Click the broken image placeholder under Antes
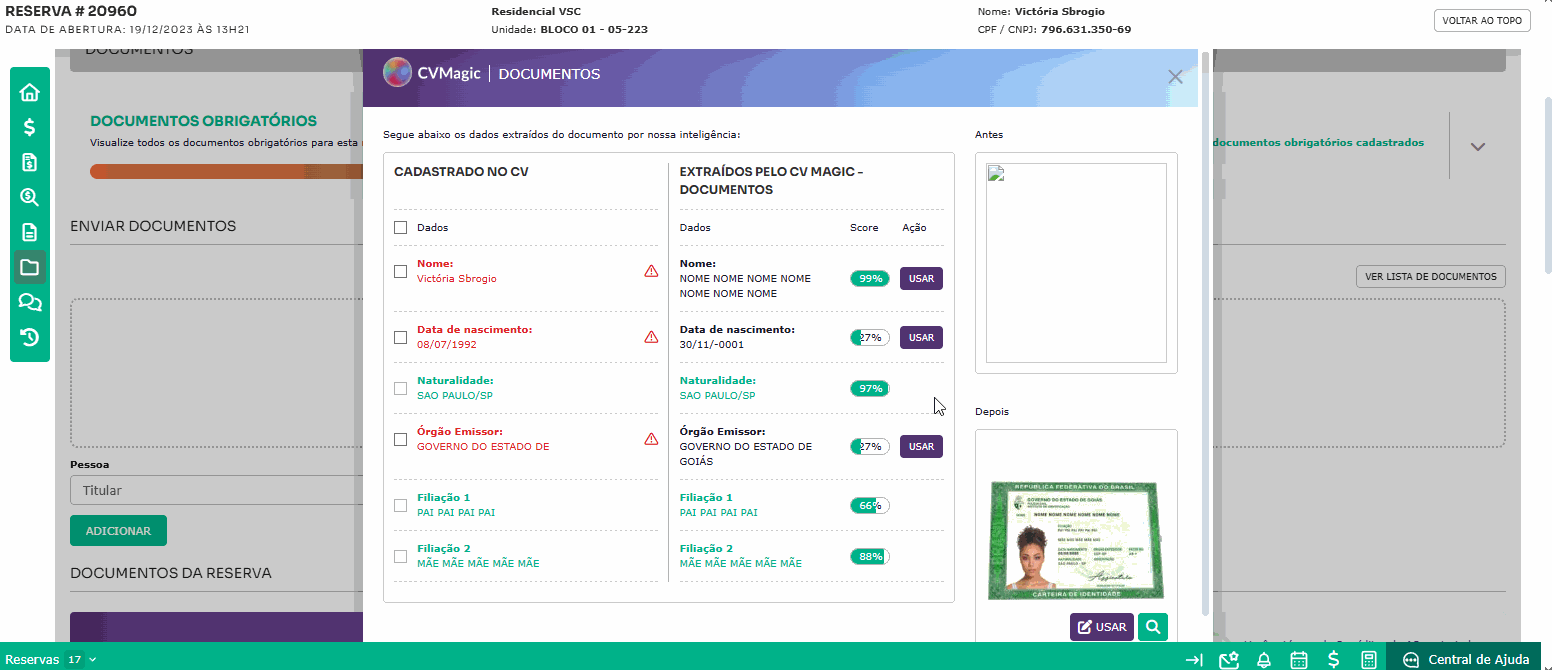The height and width of the screenshot is (670, 1552). [x=1076, y=263]
